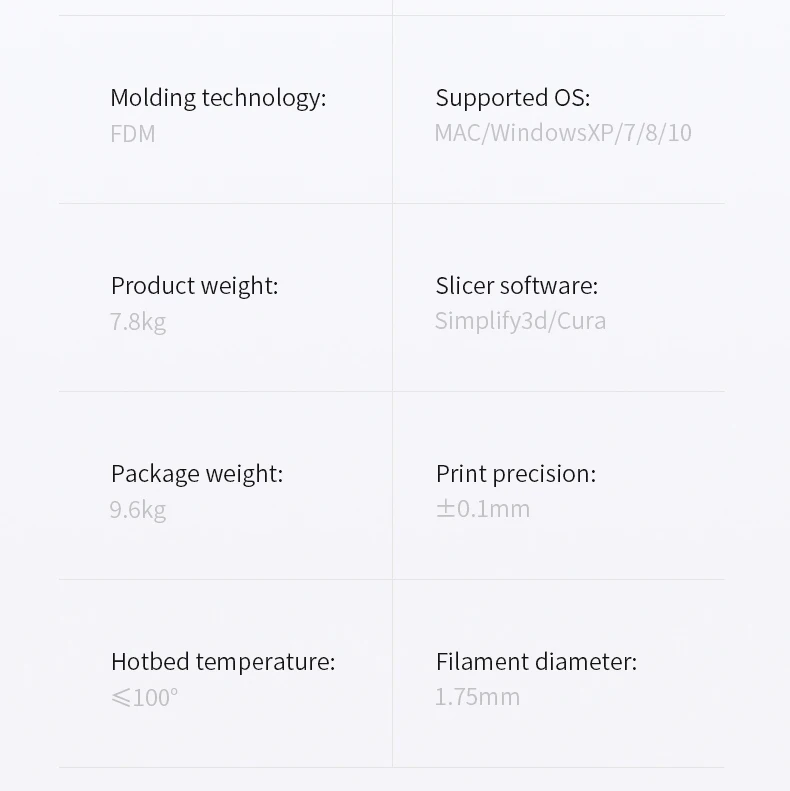
Task: Click Cura in the slicer software value
Action: coord(582,321)
